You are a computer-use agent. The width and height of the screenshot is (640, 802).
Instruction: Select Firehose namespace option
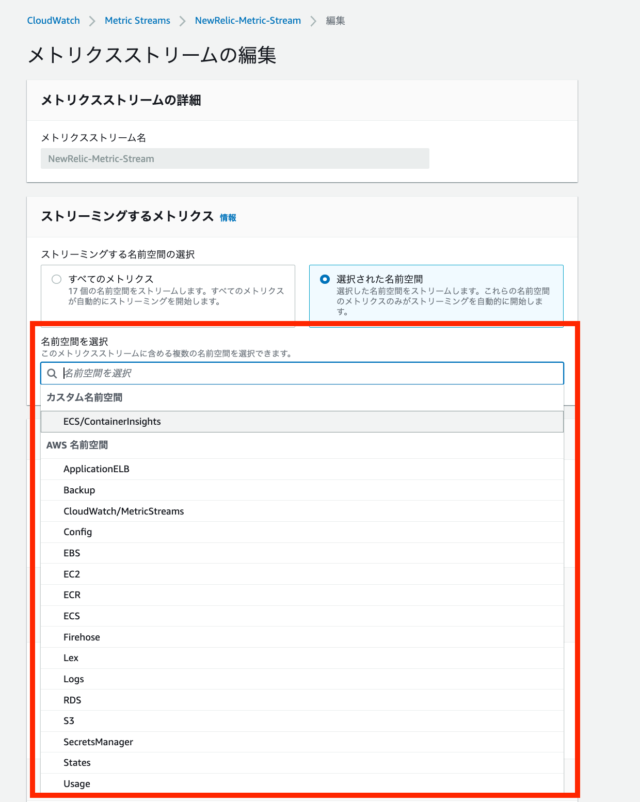tap(302, 637)
